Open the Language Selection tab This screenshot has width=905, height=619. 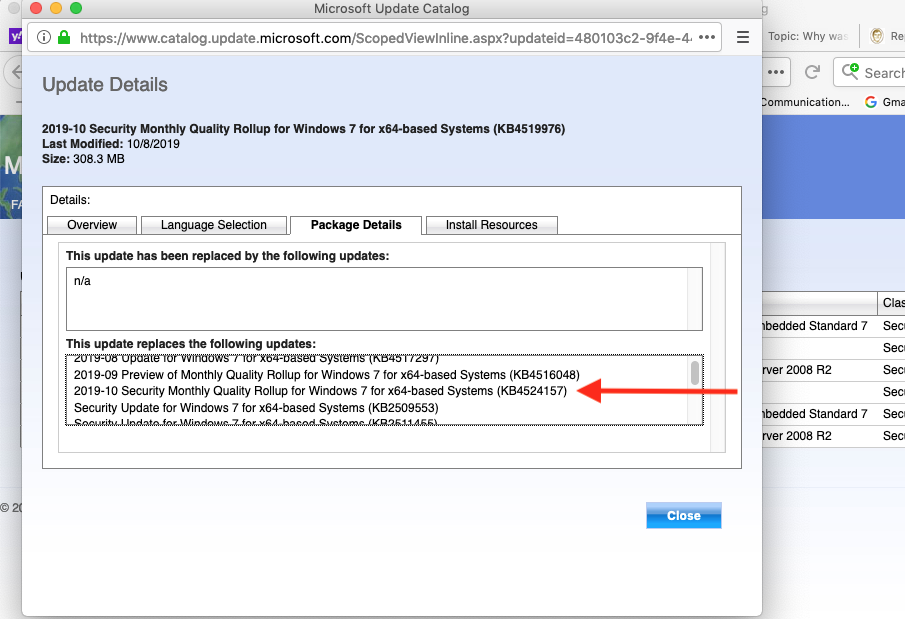(214, 225)
